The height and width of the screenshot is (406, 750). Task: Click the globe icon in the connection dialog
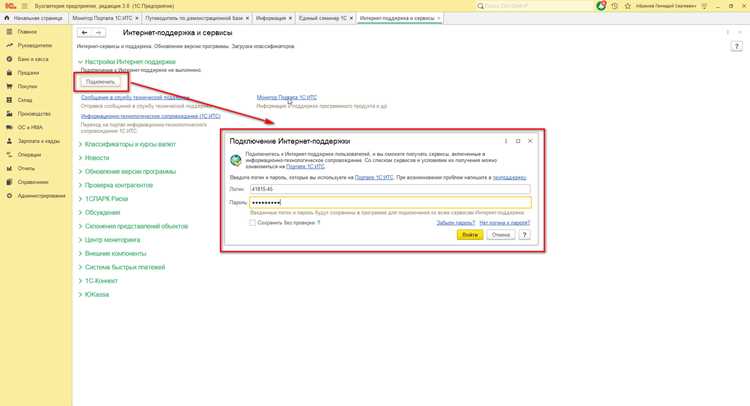tap(235, 160)
